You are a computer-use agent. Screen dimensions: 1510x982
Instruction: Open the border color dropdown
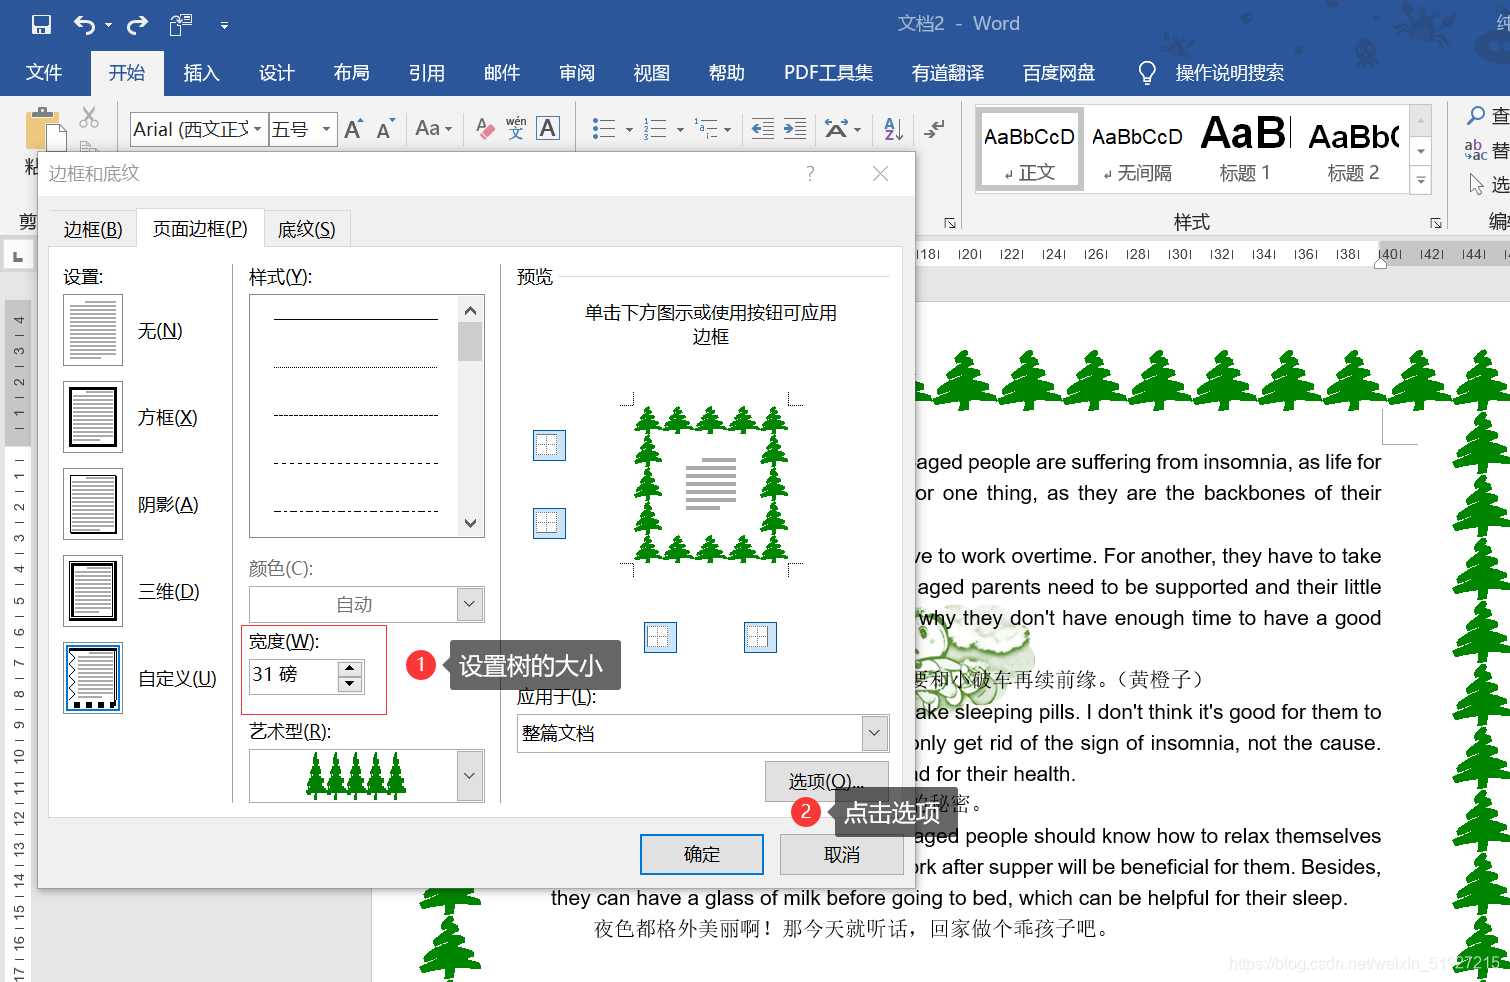point(470,604)
